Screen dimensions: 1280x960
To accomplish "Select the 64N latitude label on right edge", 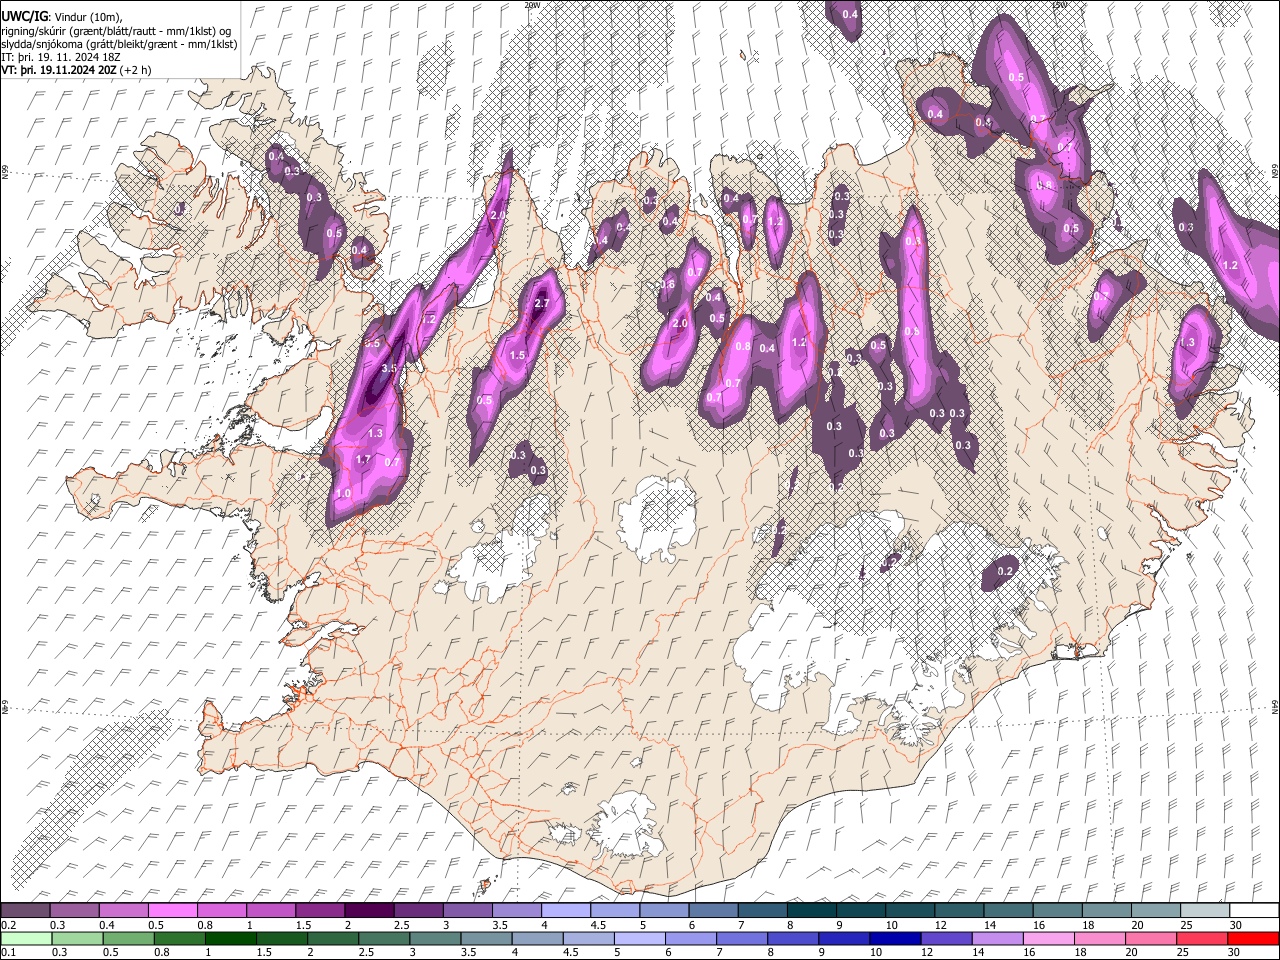I will pyautogui.click(x=1275, y=706).
